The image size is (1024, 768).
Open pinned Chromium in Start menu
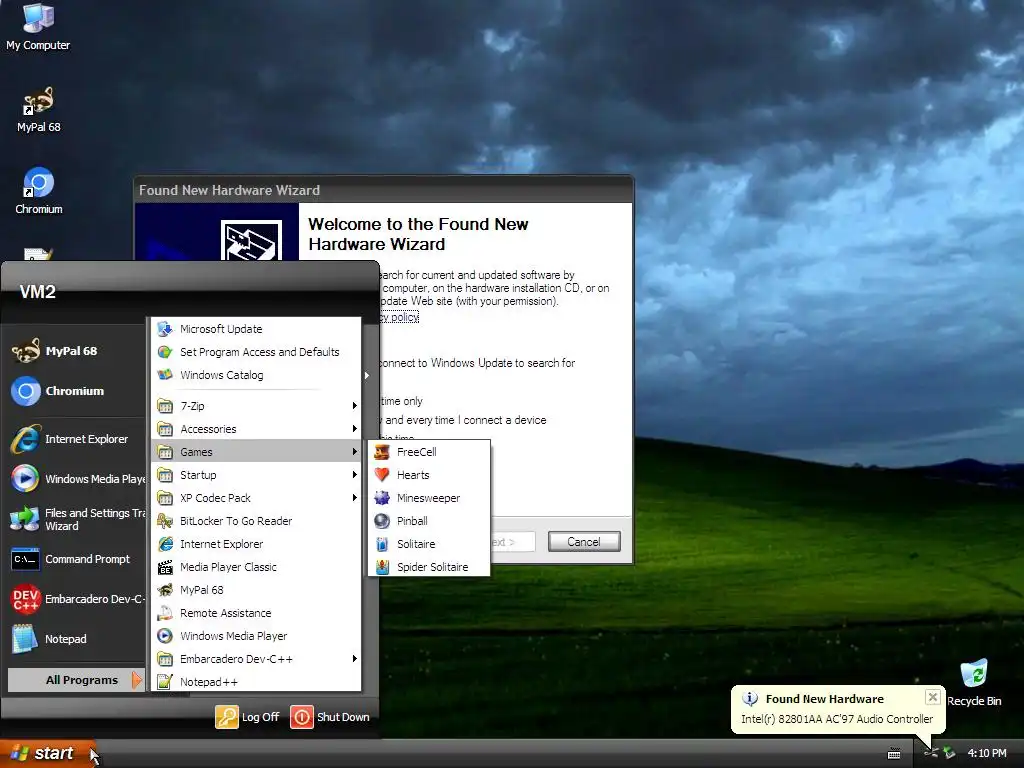tap(75, 391)
